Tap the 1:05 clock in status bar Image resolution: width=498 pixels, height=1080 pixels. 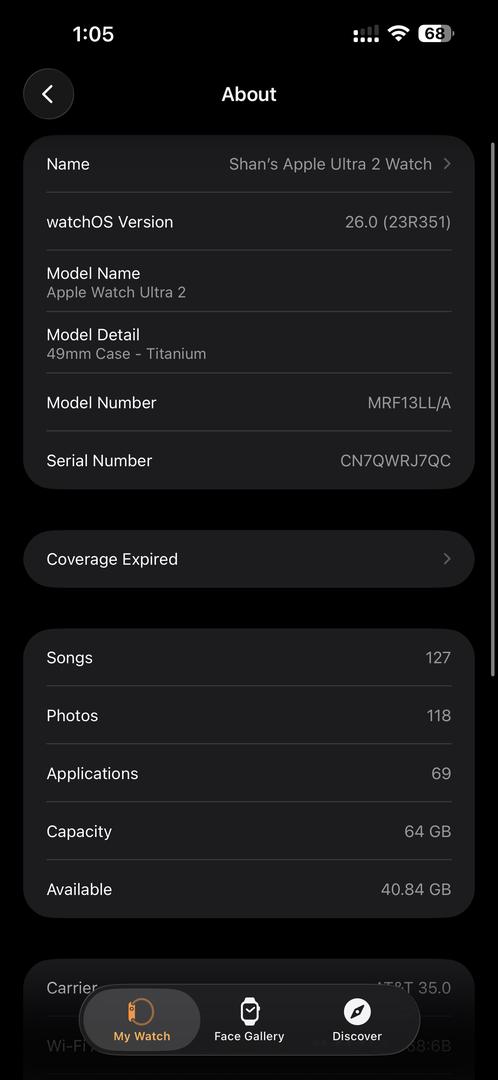93,34
